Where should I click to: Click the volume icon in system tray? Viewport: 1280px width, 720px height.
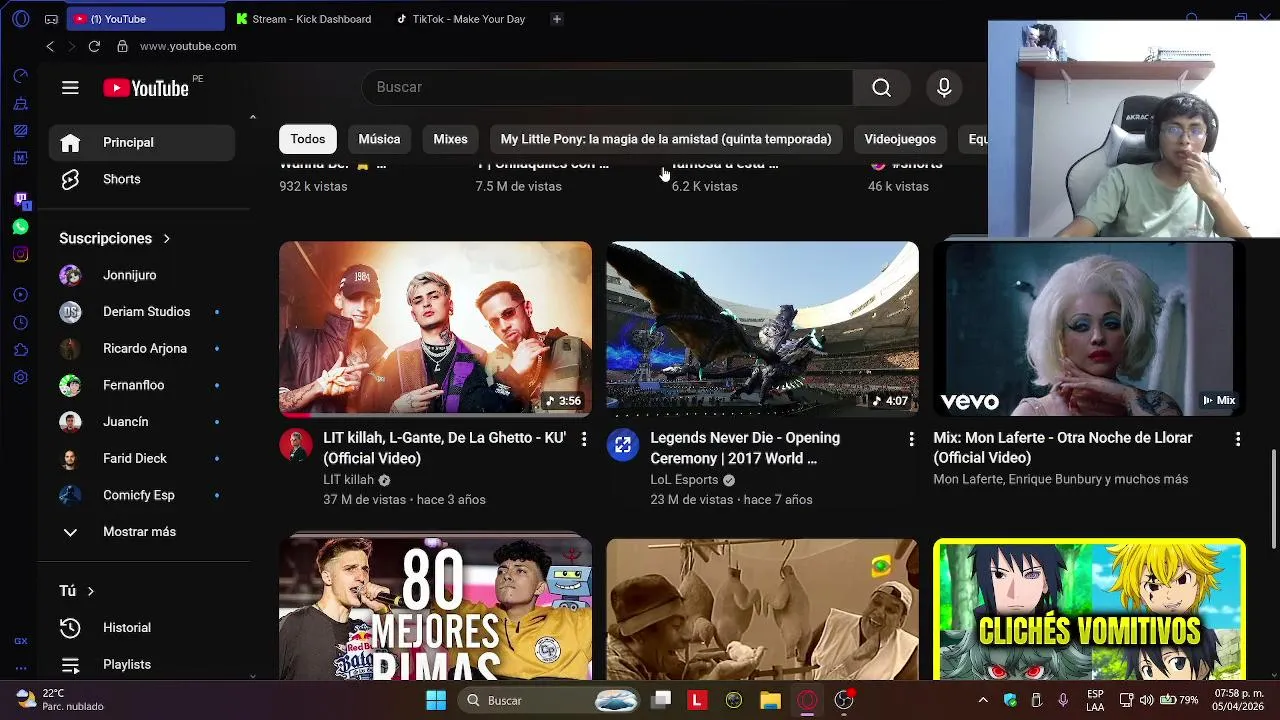point(1146,700)
